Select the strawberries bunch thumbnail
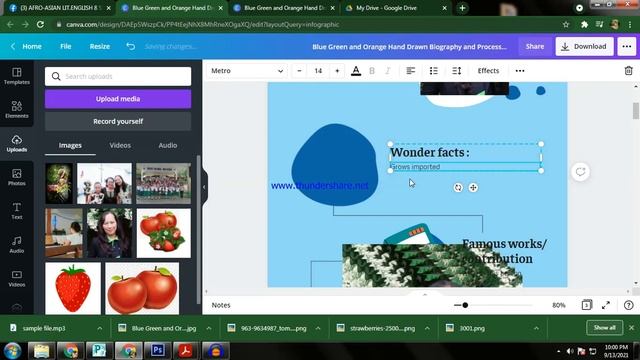The image size is (640, 360). coord(164,233)
